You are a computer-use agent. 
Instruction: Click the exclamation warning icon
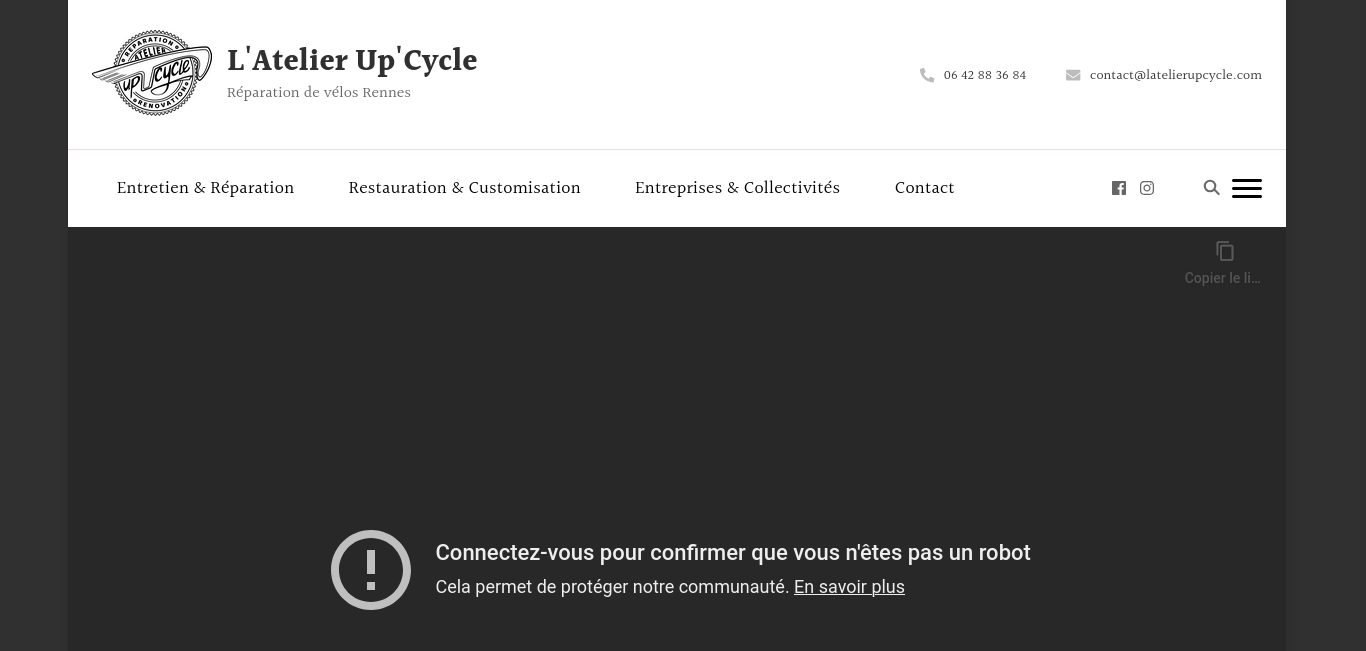[371, 570]
